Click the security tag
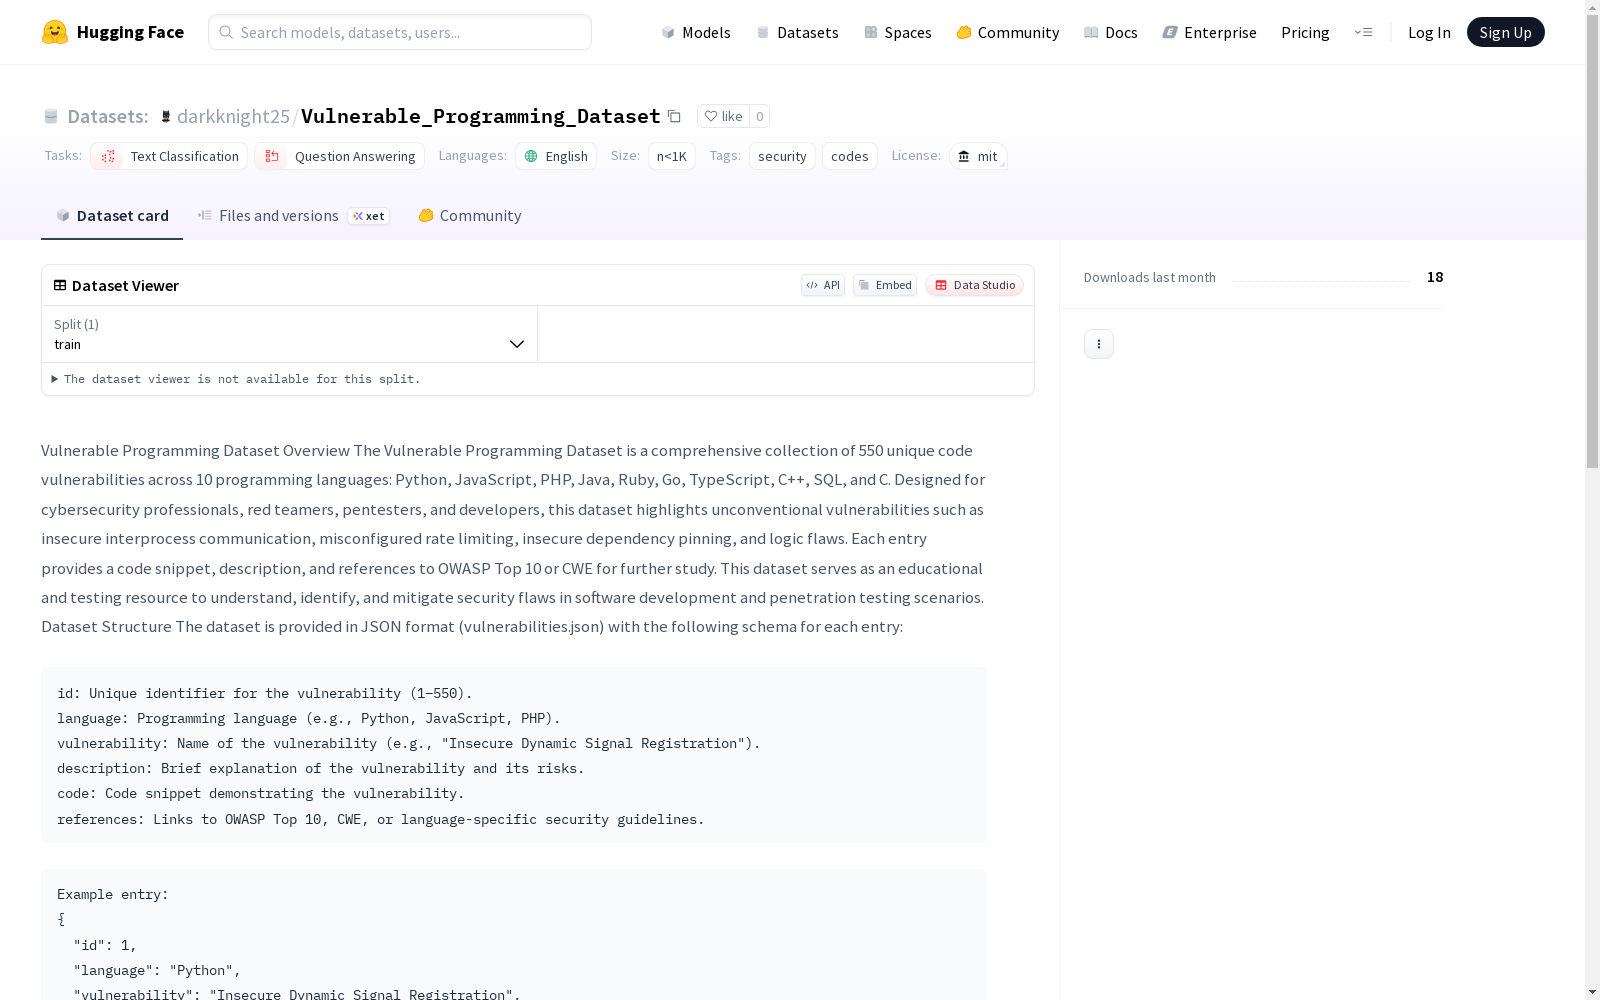Screen dimensions: 1600x1000 point(782,156)
